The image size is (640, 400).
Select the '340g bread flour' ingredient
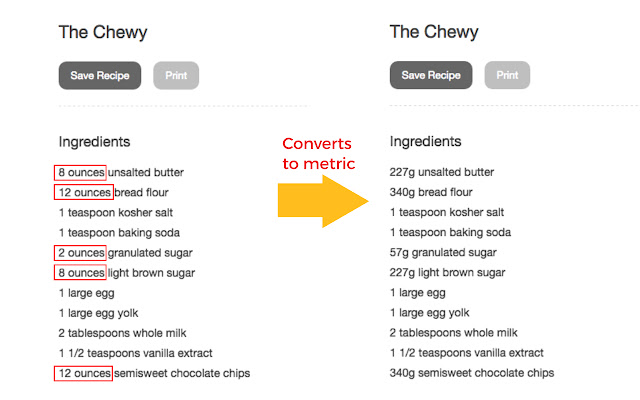[430, 192]
